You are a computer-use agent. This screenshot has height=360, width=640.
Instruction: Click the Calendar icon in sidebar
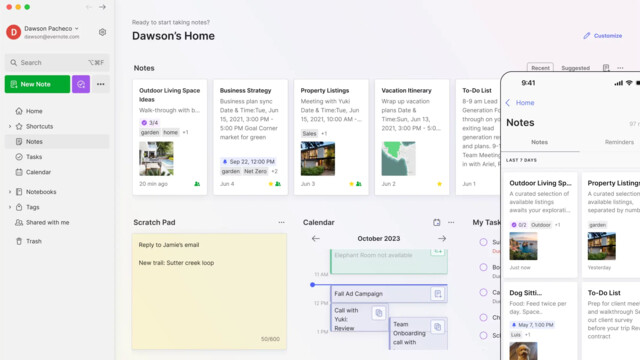19,172
